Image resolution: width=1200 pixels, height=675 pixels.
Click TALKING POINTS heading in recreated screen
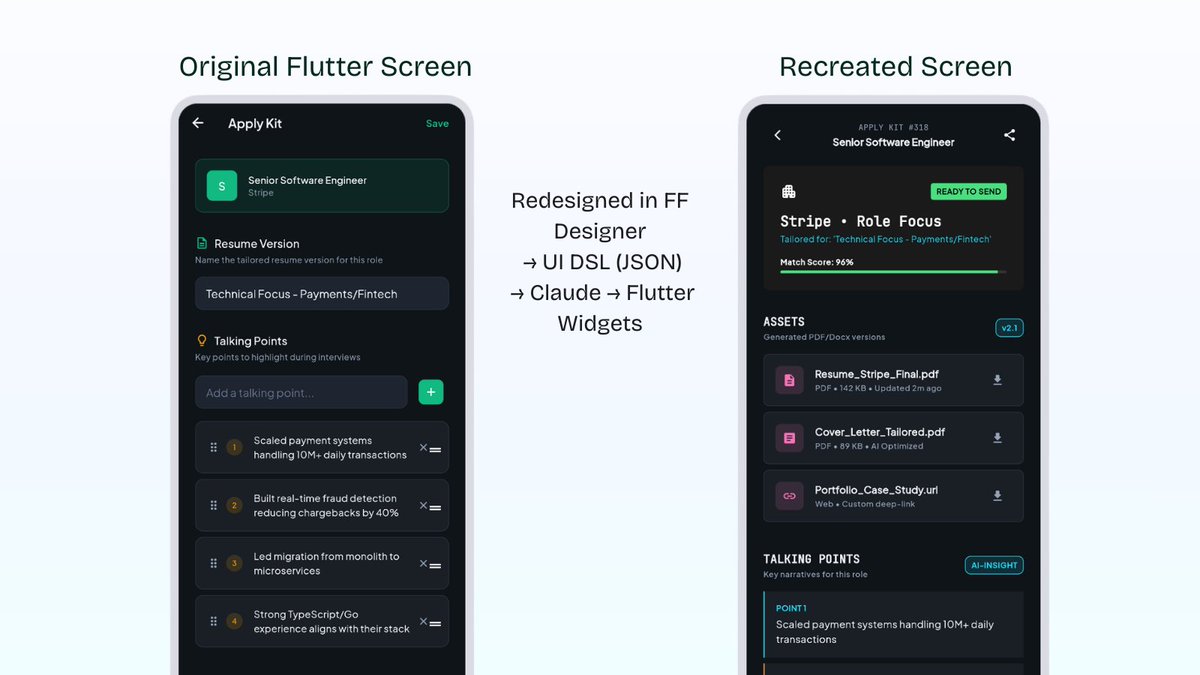[x=811, y=559]
